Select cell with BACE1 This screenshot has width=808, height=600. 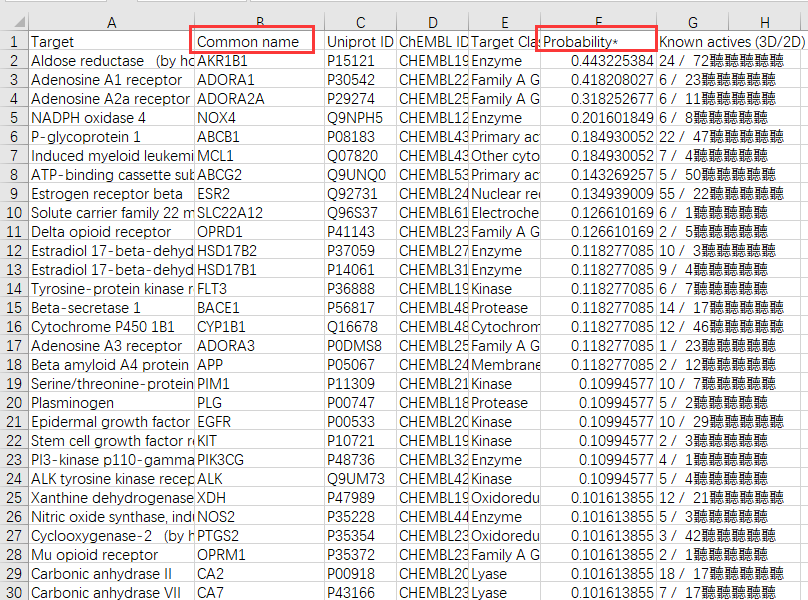click(259, 308)
